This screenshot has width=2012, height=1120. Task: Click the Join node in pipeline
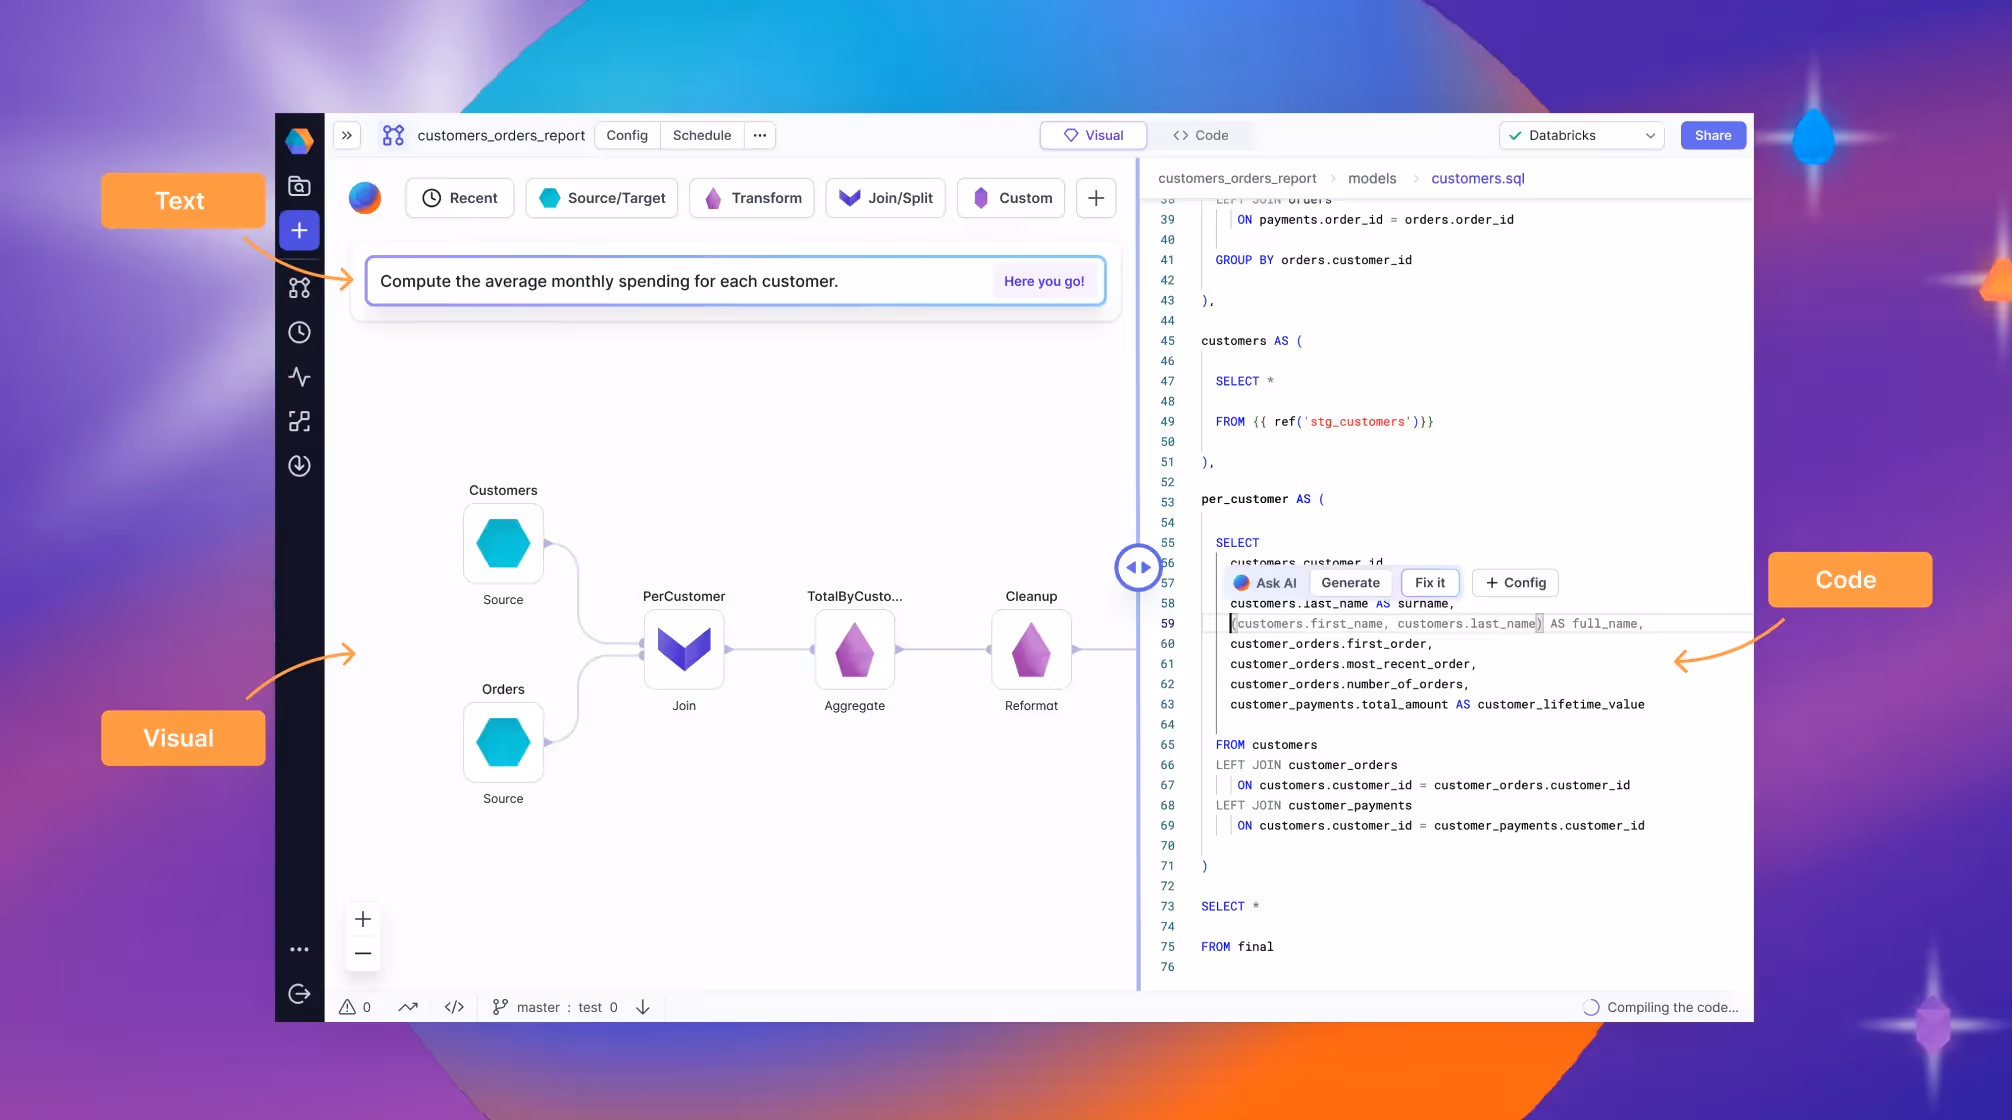click(x=684, y=650)
